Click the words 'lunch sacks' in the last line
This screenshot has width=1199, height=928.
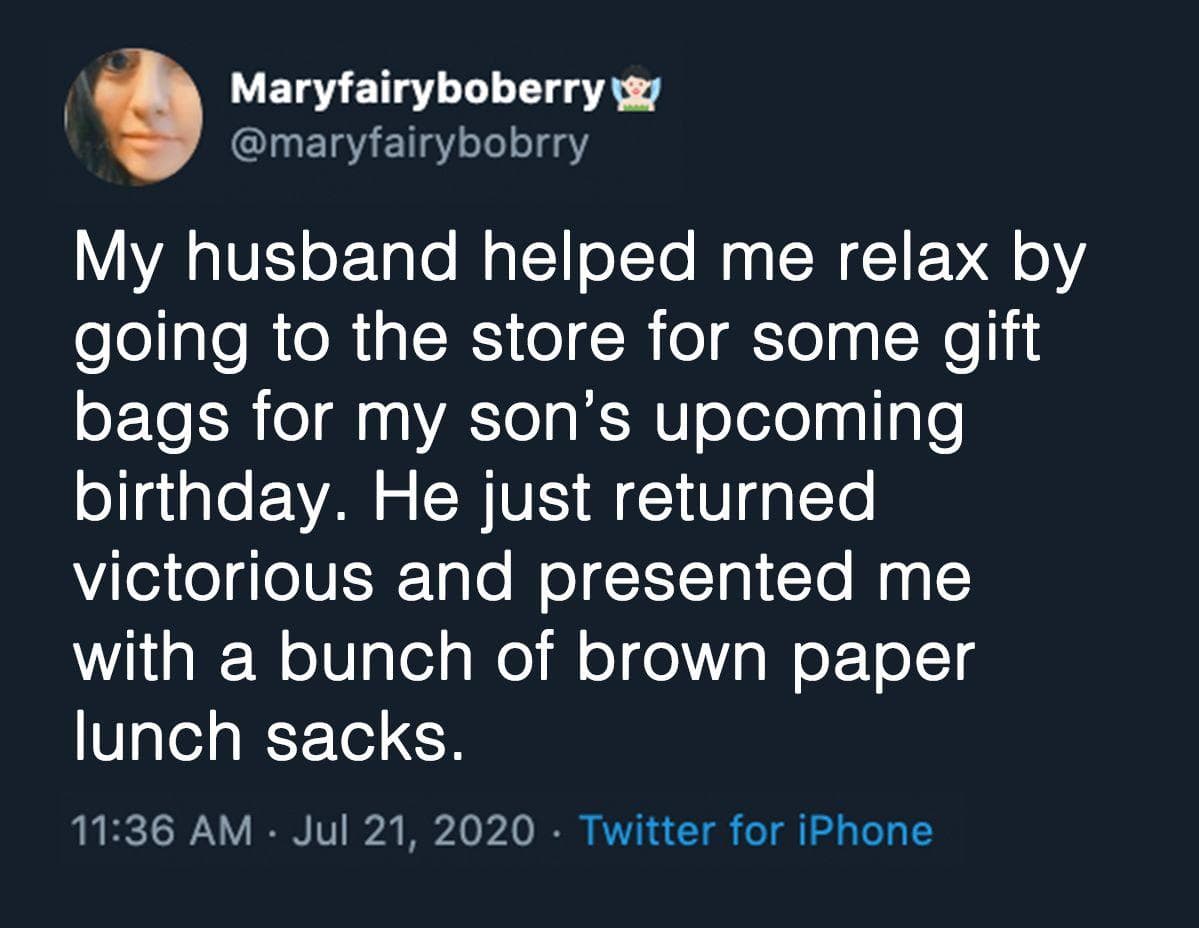point(269,735)
